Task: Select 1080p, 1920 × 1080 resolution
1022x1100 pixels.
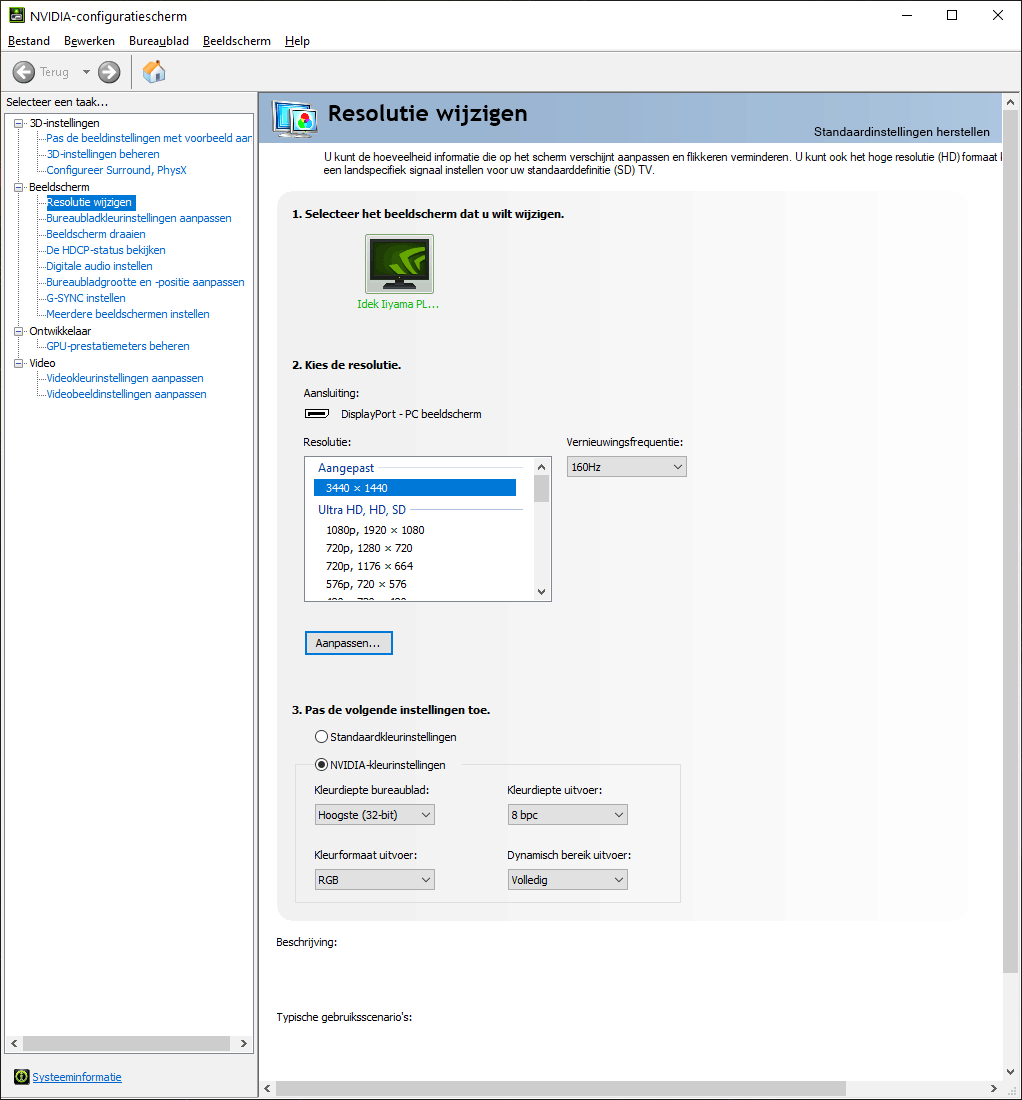Action: 375,530
